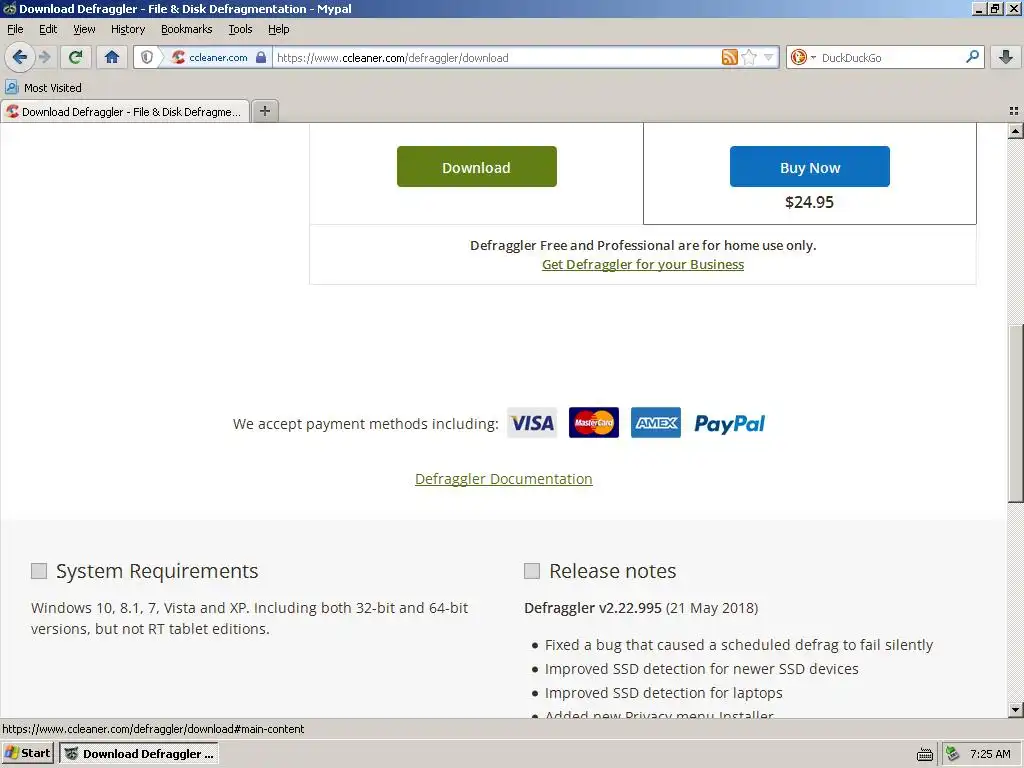Open the URL history dropdown arrow

pos(769,57)
